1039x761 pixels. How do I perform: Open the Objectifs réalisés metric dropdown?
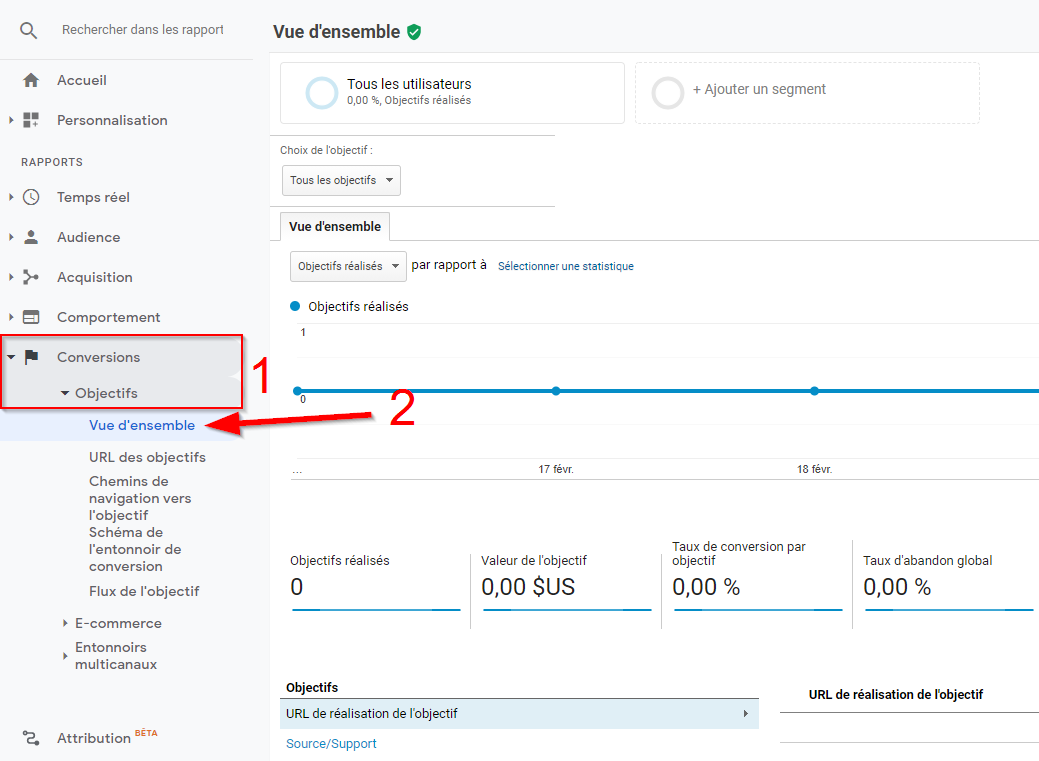click(348, 266)
